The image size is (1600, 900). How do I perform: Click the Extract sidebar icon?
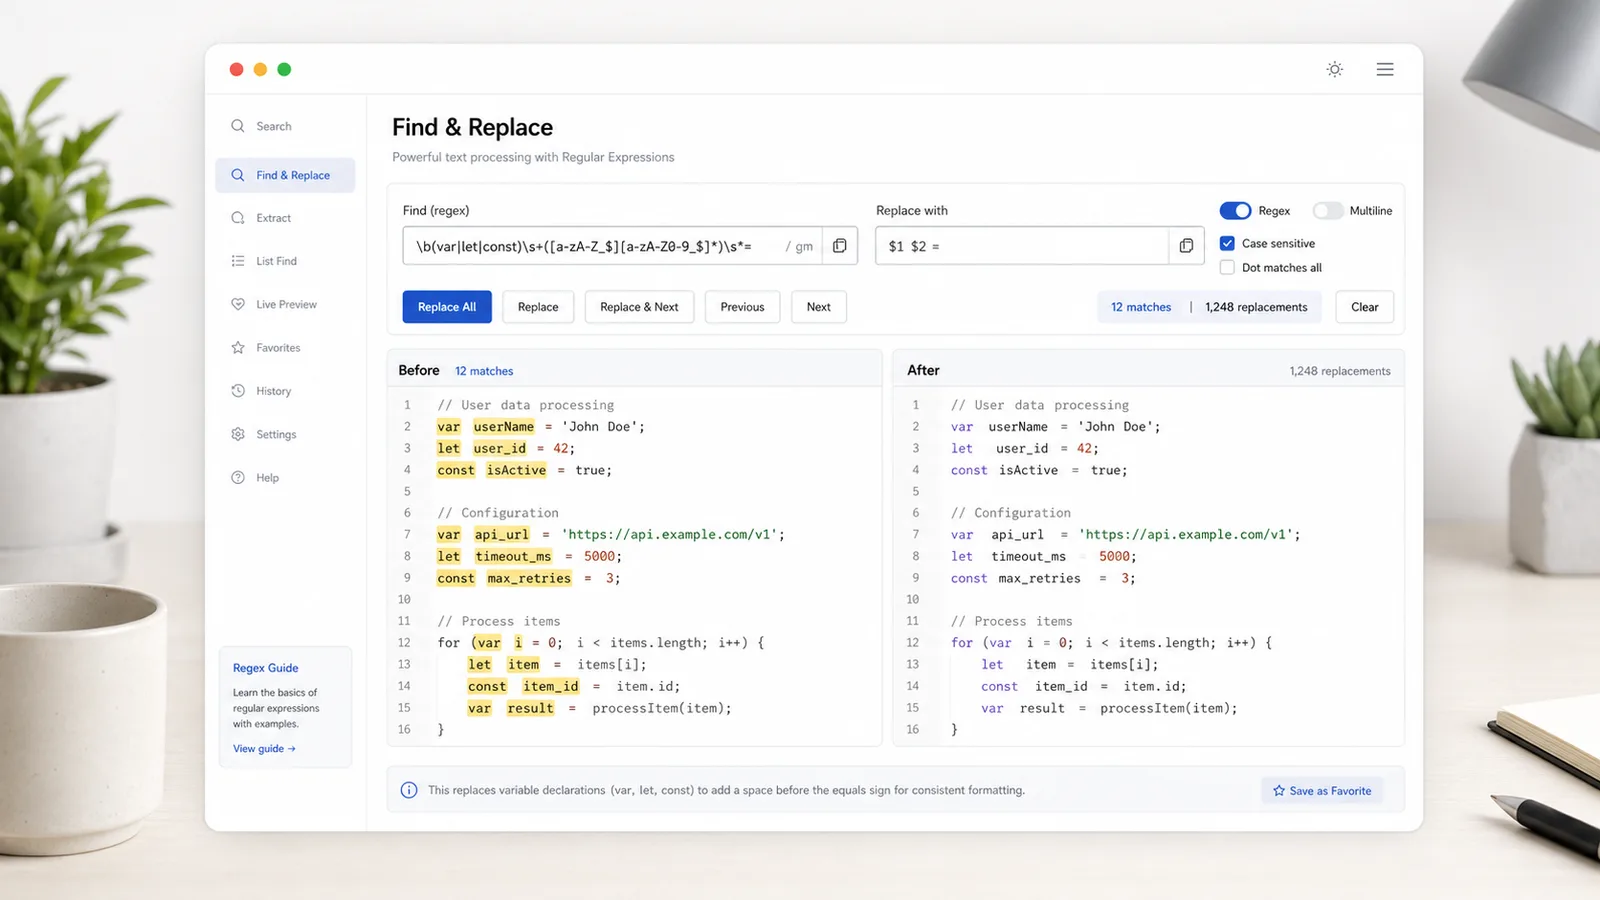point(238,218)
